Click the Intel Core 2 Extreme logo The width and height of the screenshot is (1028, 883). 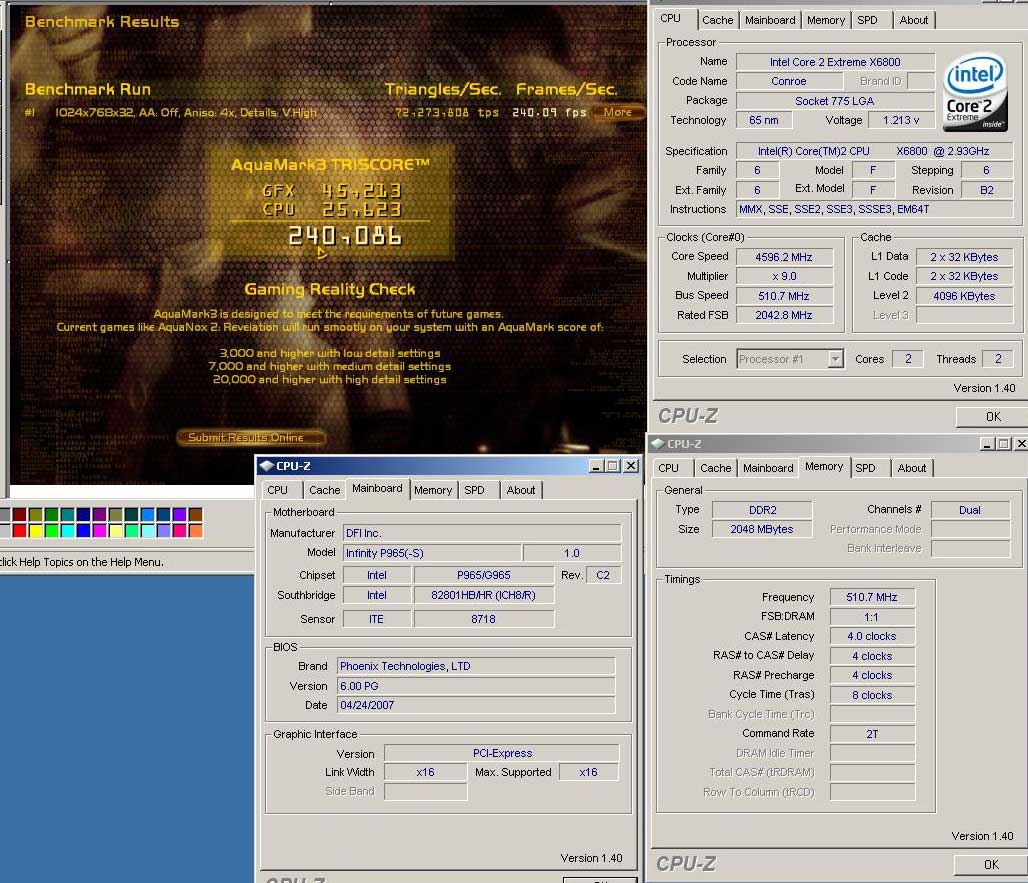(974, 92)
